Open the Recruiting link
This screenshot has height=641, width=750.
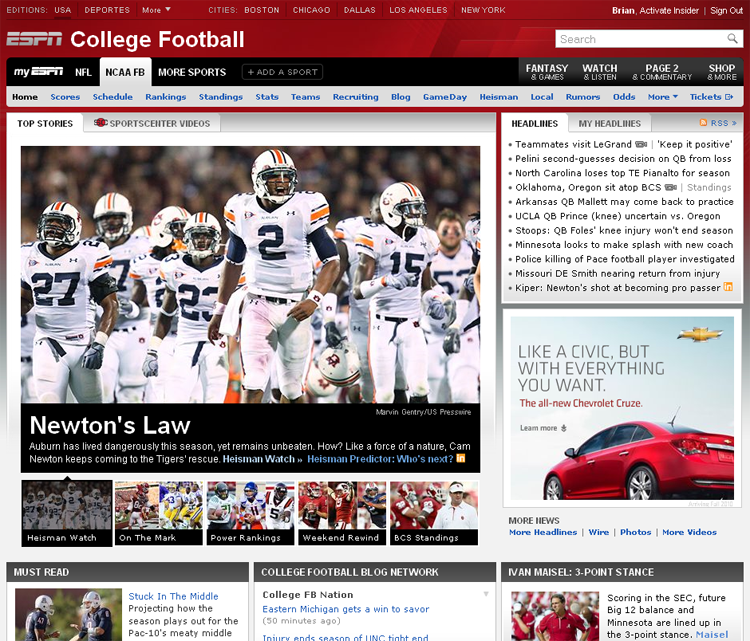point(355,97)
